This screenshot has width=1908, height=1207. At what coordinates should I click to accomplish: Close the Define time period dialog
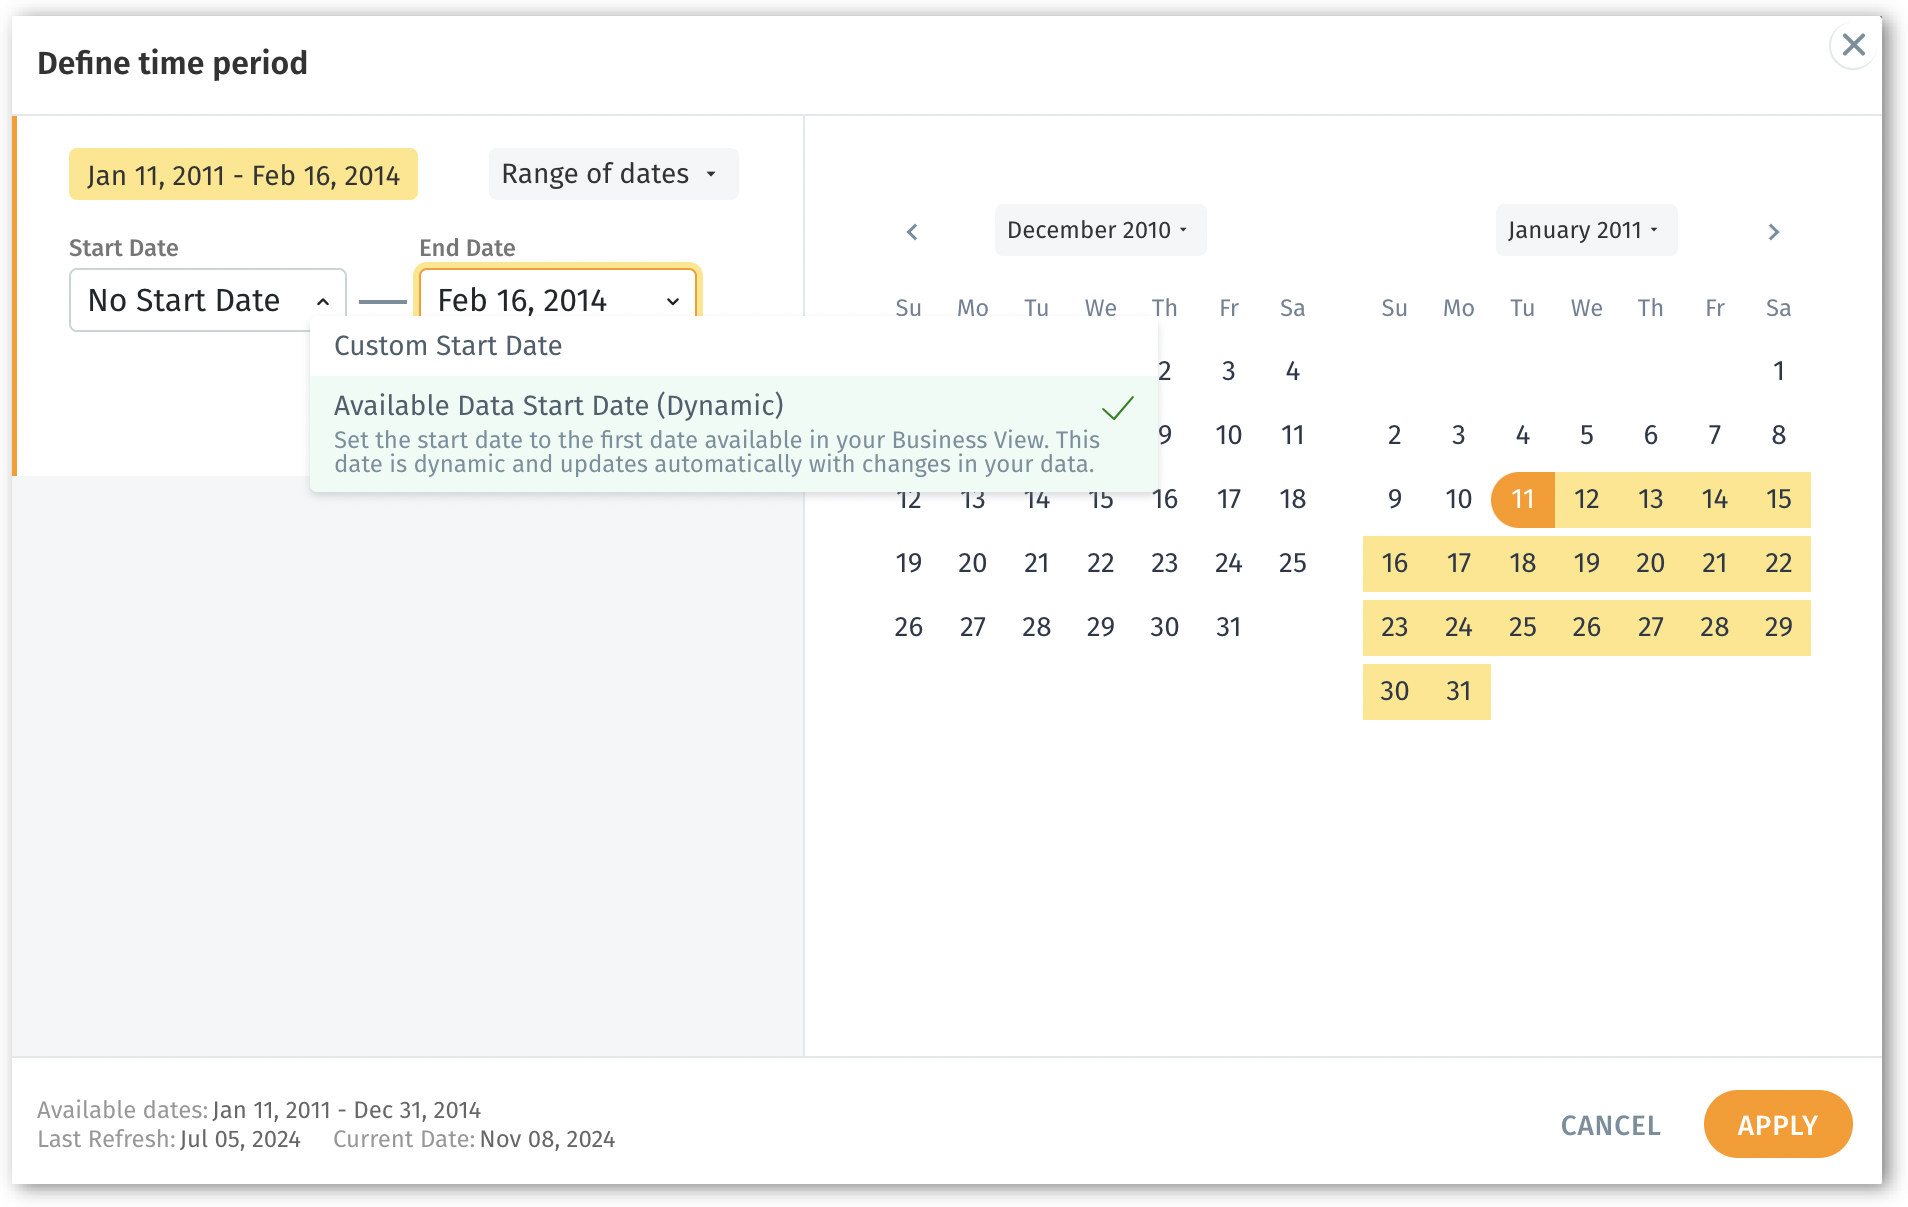pyautogui.click(x=1853, y=45)
